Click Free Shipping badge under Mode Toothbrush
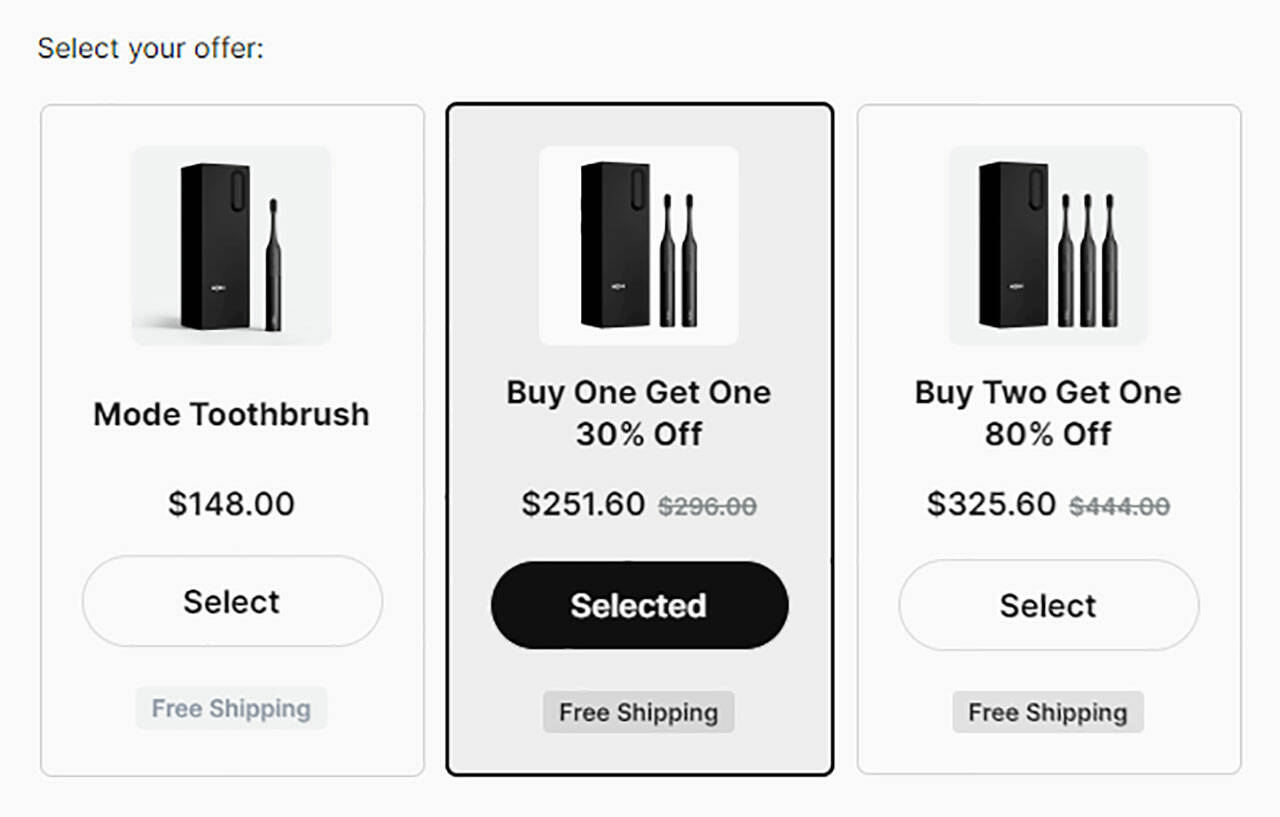Image resolution: width=1280 pixels, height=817 pixels. pyautogui.click(x=232, y=708)
